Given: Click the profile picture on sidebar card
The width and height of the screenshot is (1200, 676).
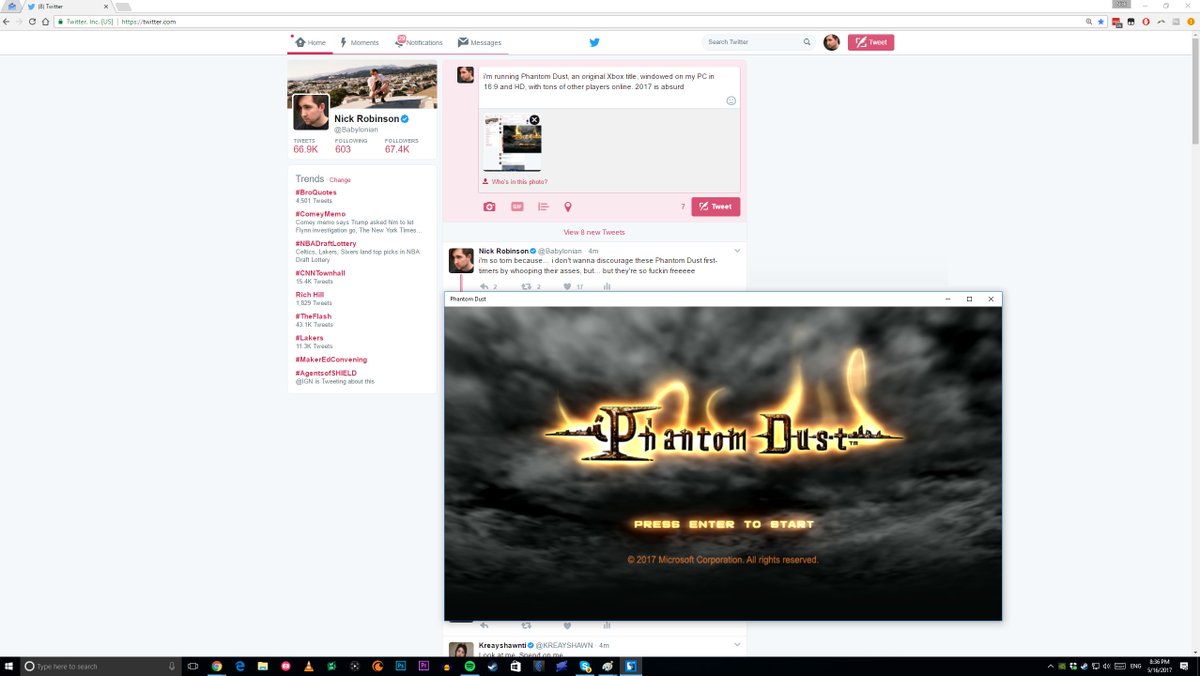Looking at the screenshot, I should pos(311,112).
